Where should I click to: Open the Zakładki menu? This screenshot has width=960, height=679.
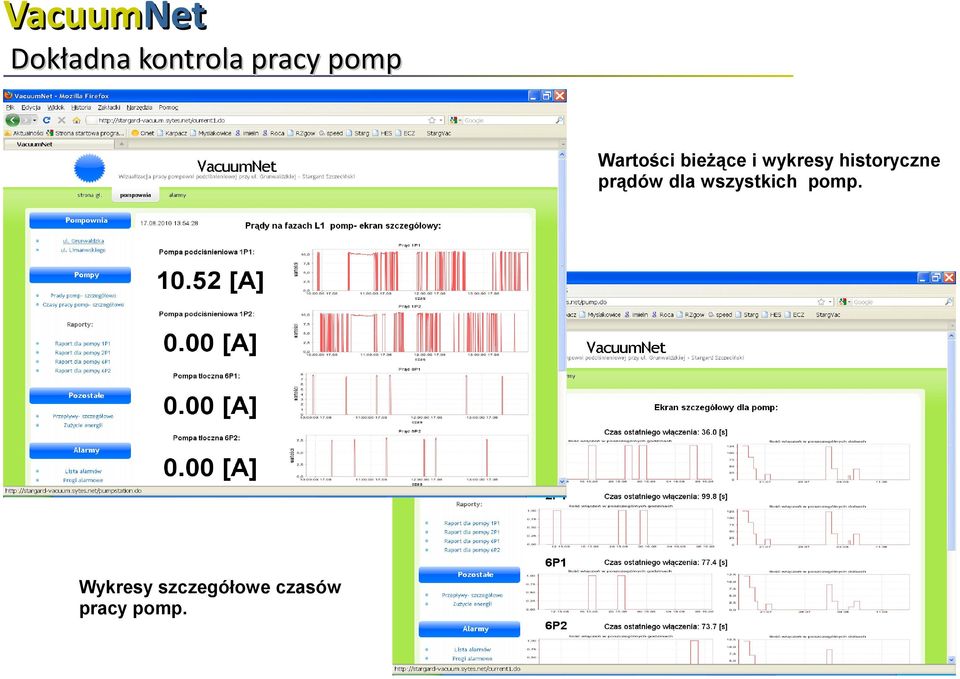coord(109,107)
